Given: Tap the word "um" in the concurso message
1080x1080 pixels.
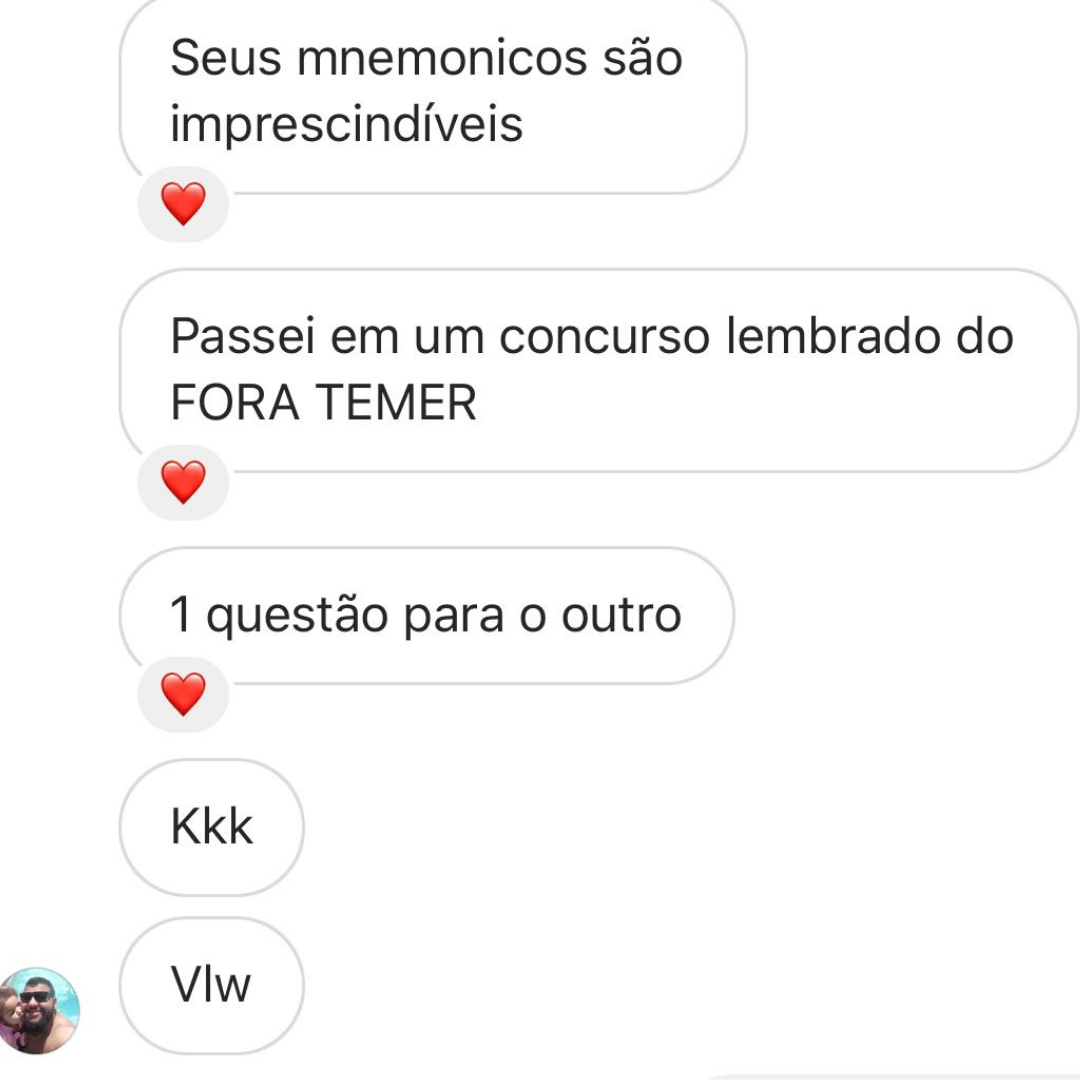Looking at the screenshot, I should 448,339.
